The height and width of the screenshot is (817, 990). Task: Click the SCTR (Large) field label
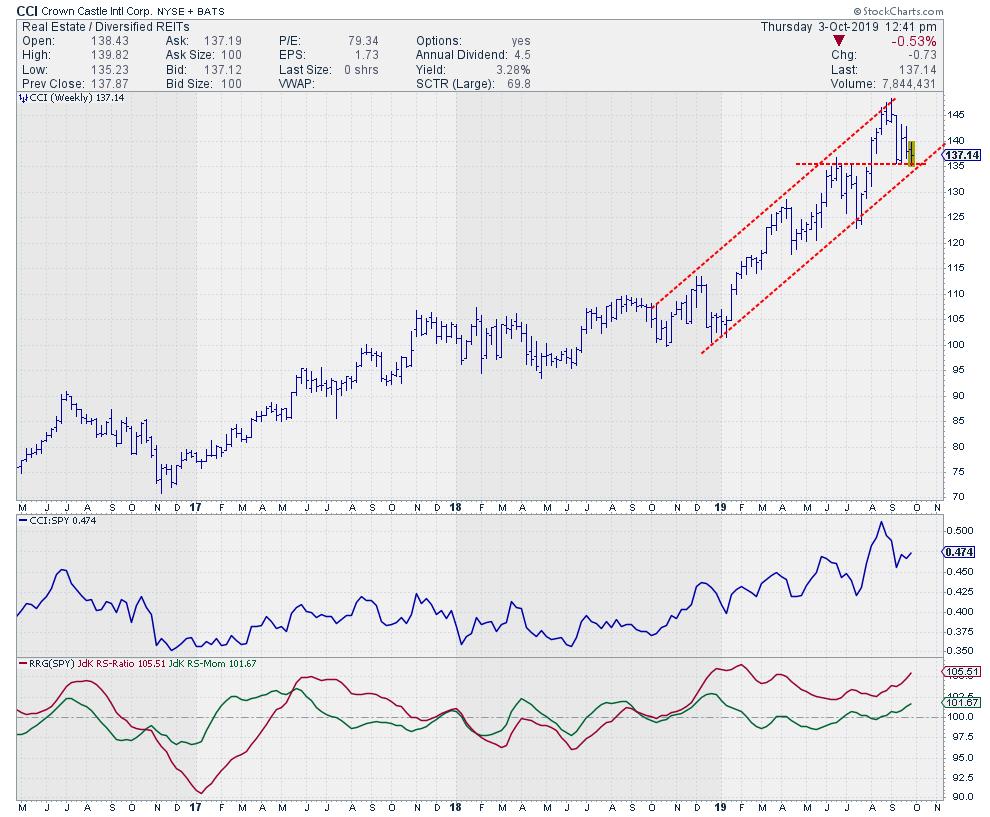pyautogui.click(x=457, y=84)
